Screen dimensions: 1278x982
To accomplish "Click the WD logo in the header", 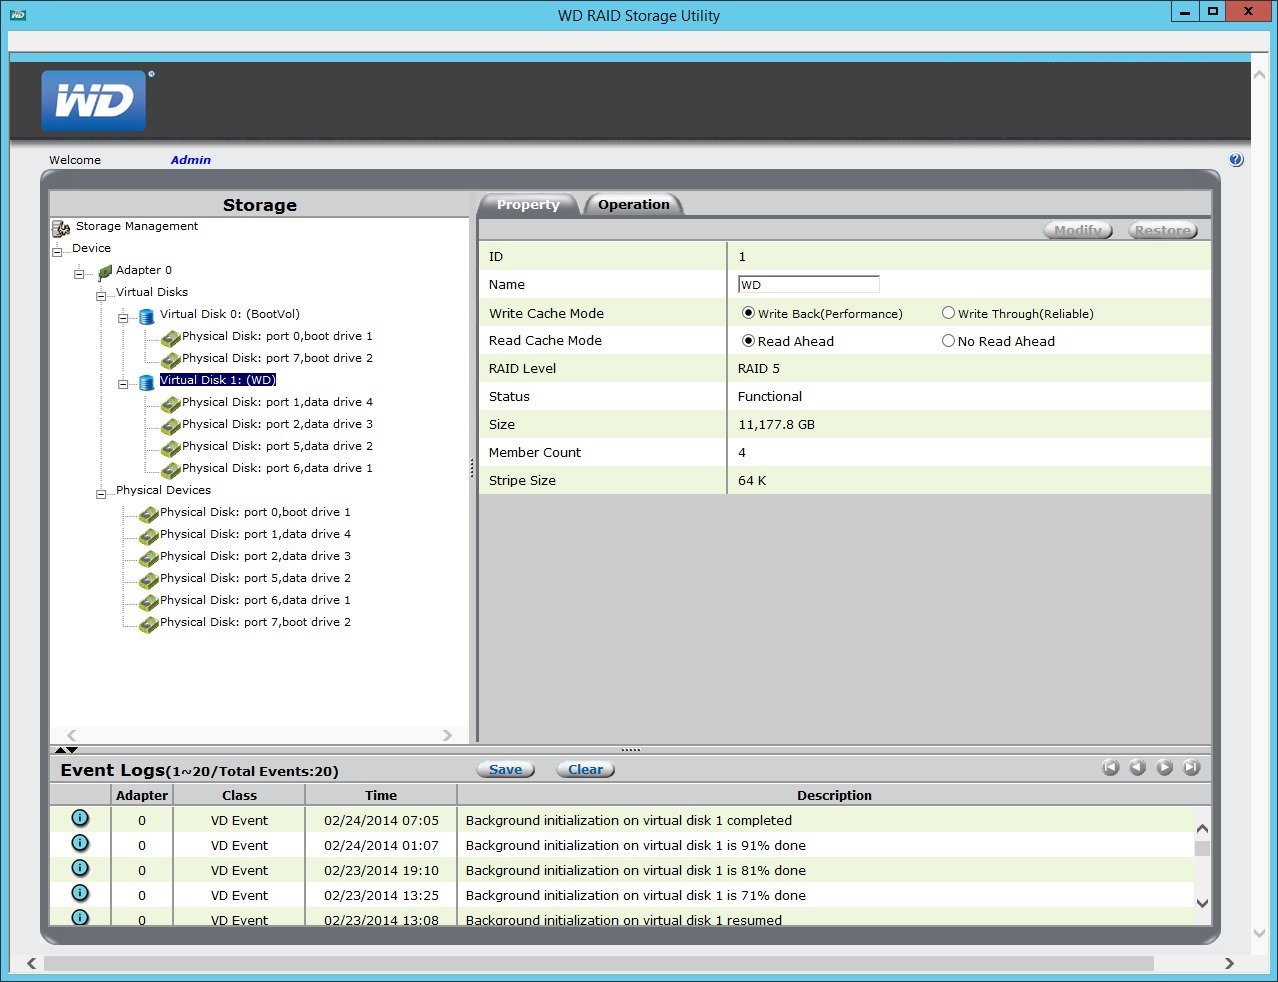I will (93, 100).
